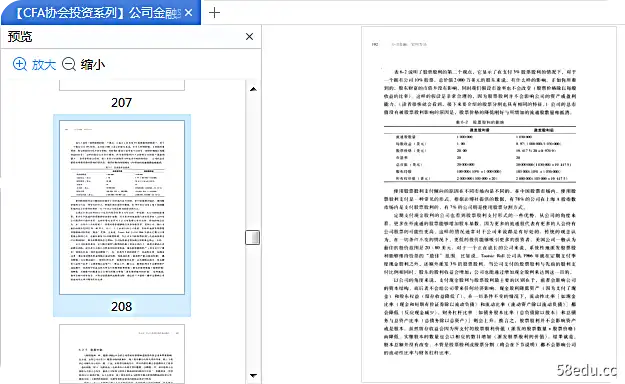Click the zoom-out magnifier icon
625x384 pixels.
point(69,64)
